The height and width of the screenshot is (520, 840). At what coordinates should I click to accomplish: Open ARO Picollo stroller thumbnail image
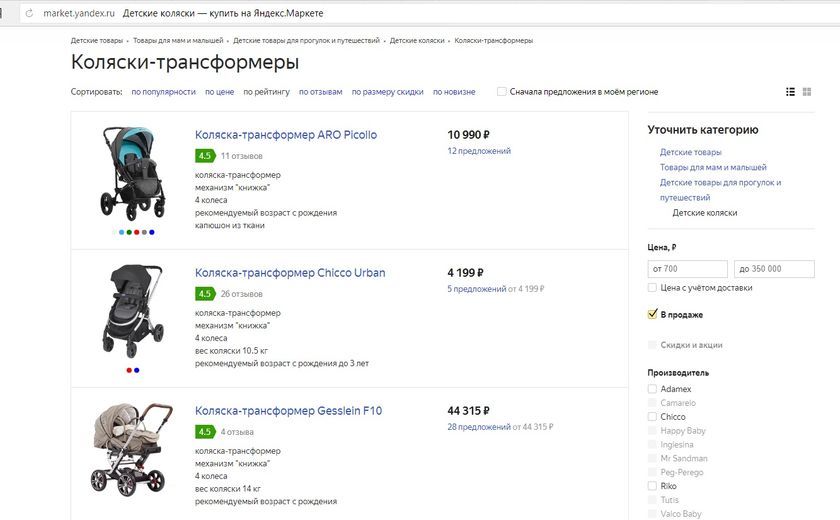click(132, 174)
